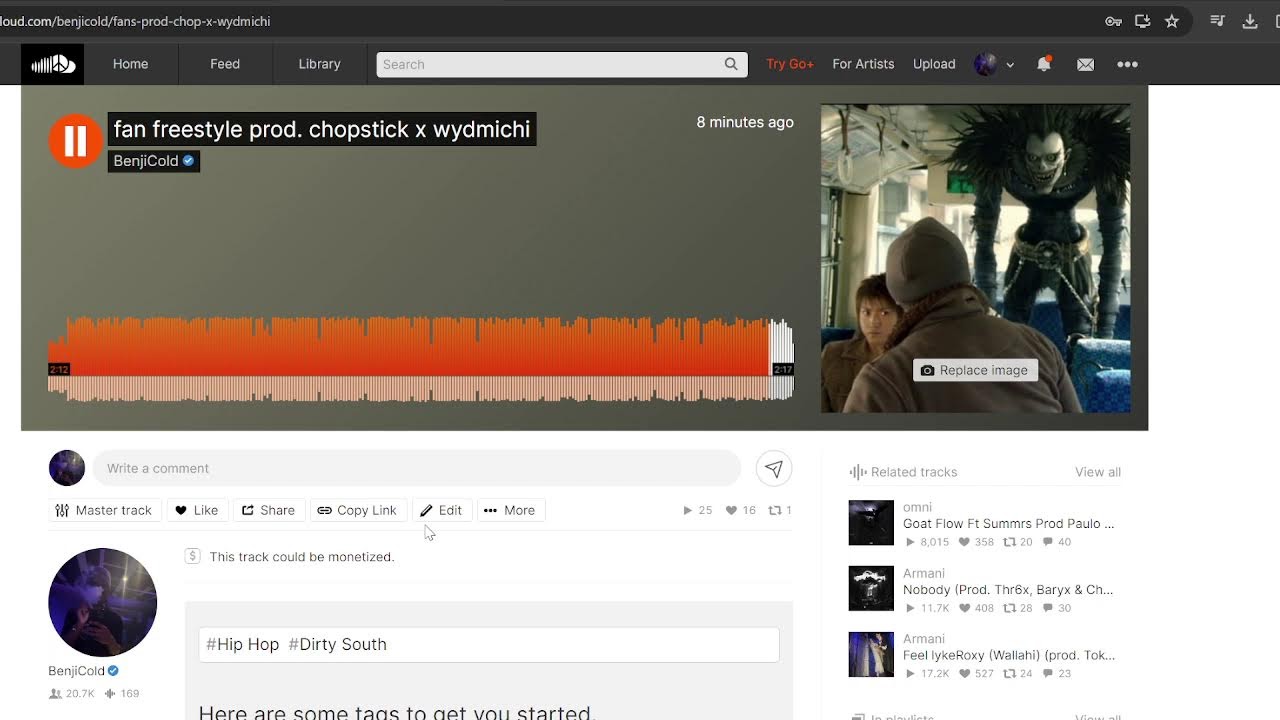Viewport: 1280px width, 720px height.
Task: Like the track
Action: tap(196, 510)
